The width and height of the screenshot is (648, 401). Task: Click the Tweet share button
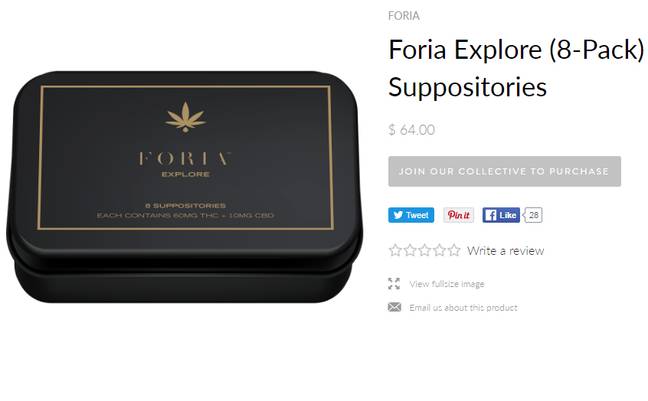tap(411, 215)
